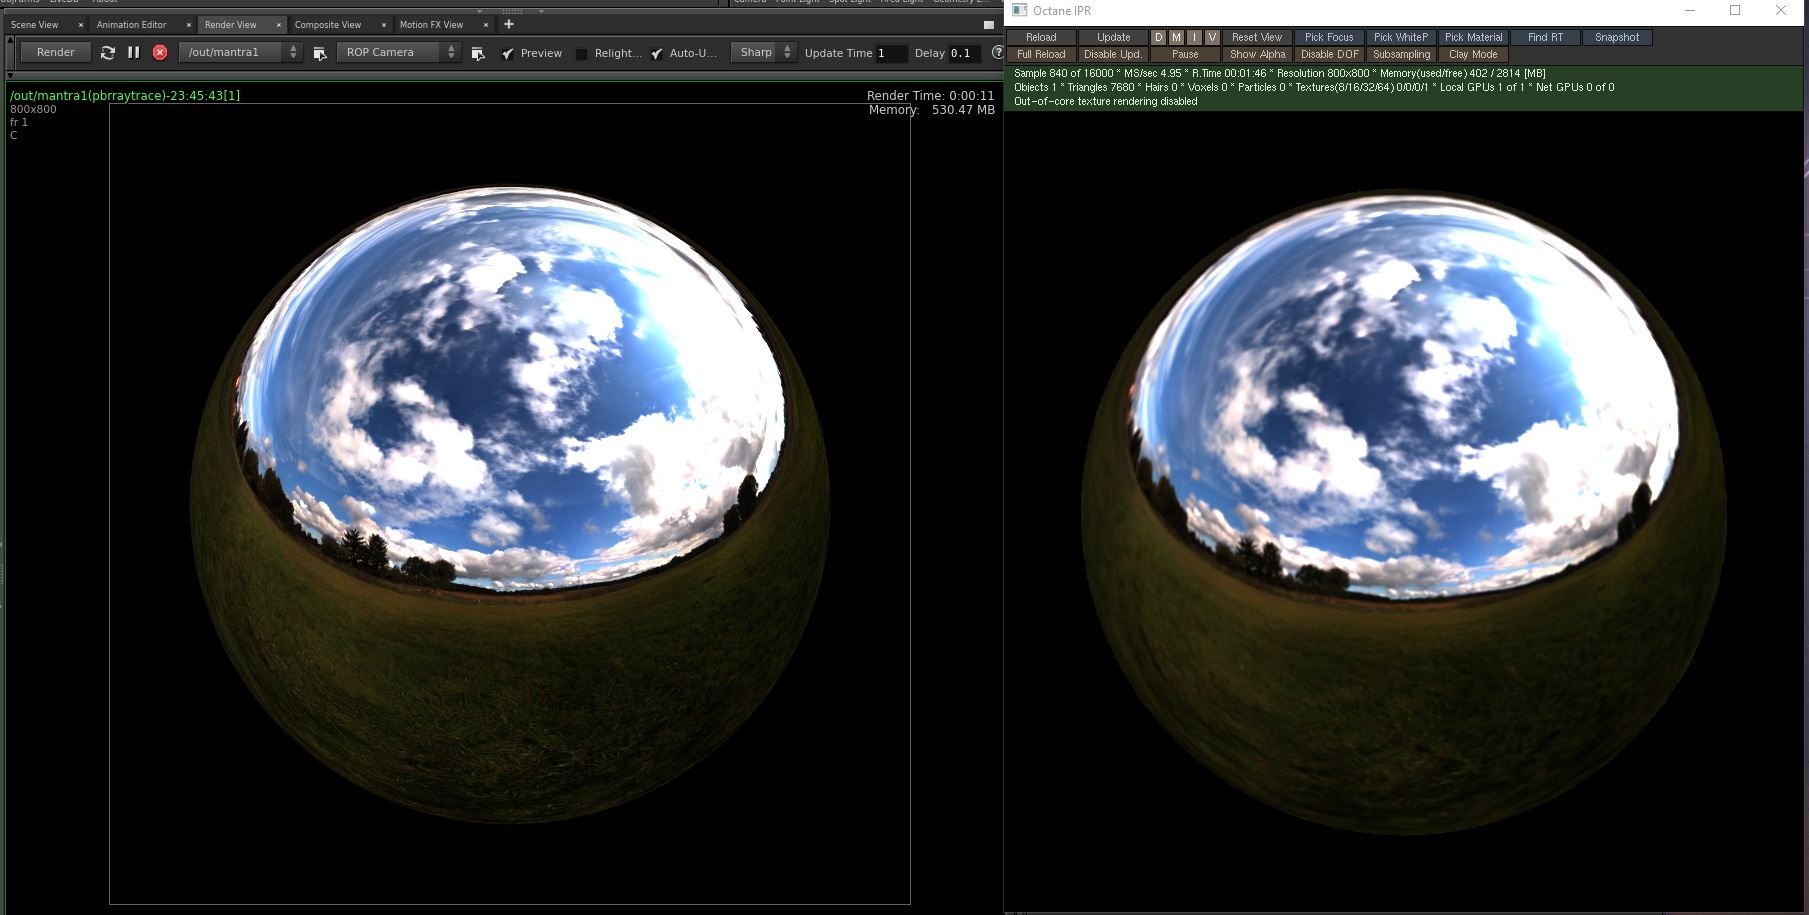1809x915 pixels.
Task: Open the Sharp filter dropdown
Action: [763, 52]
